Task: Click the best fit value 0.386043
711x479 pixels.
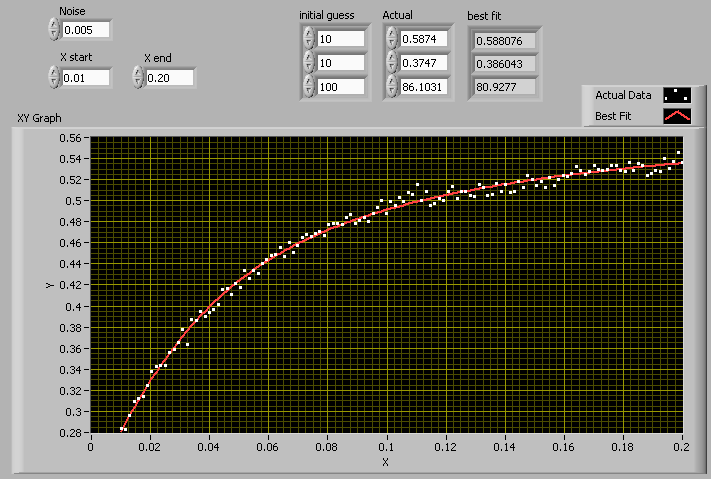Action: 504,63
